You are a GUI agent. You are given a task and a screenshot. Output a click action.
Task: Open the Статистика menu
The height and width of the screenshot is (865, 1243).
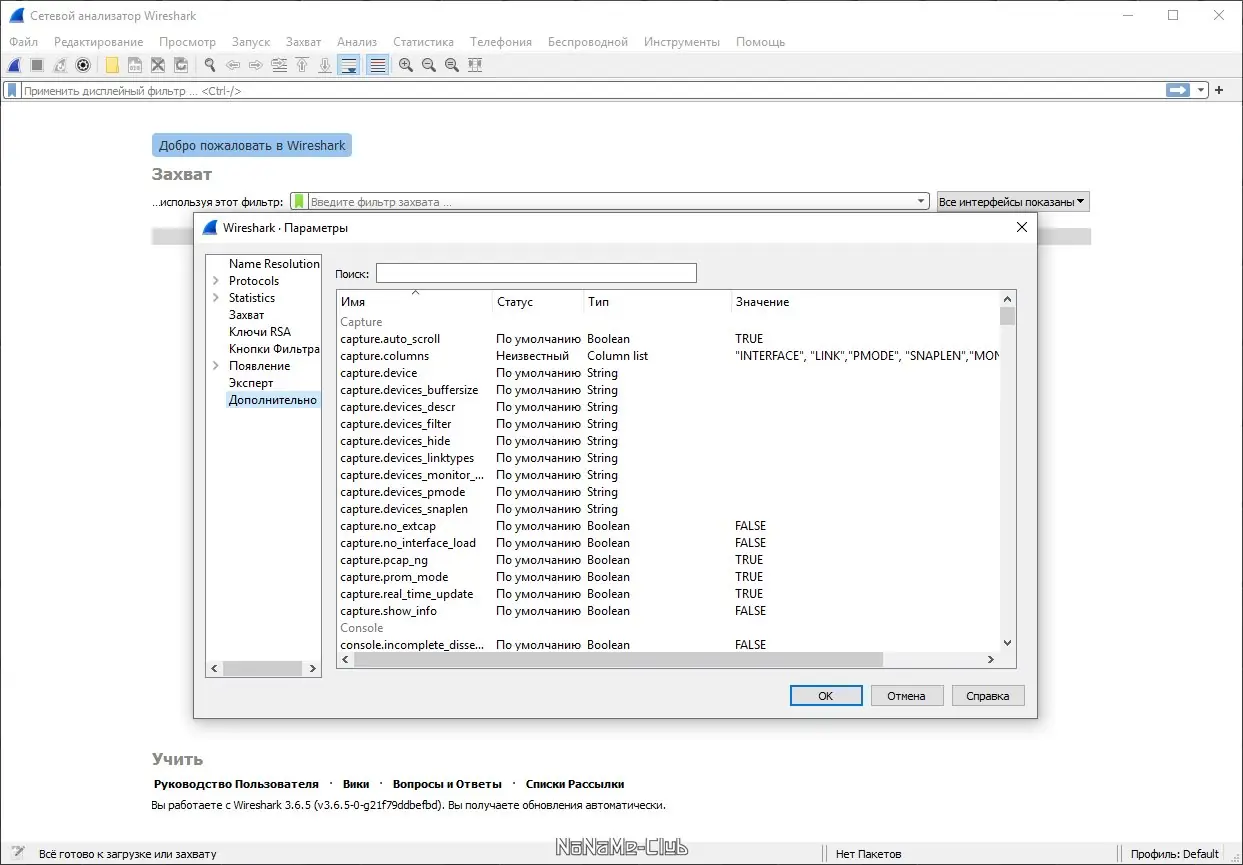(423, 42)
